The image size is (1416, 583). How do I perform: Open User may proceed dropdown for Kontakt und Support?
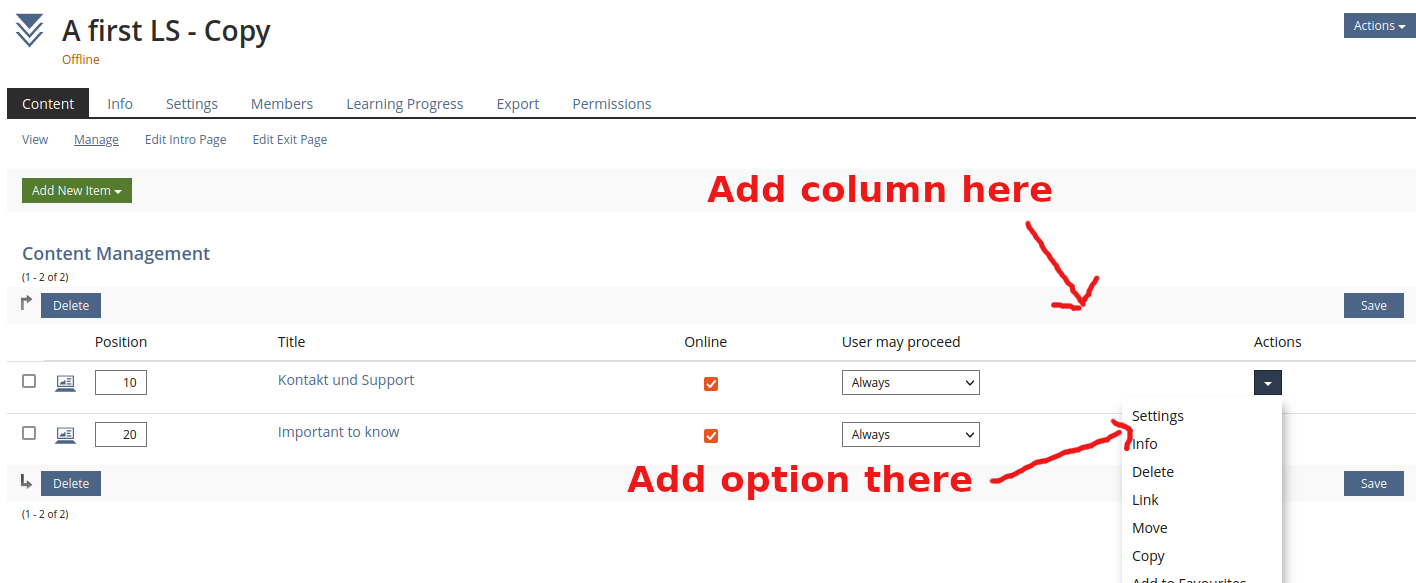click(910, 383)
